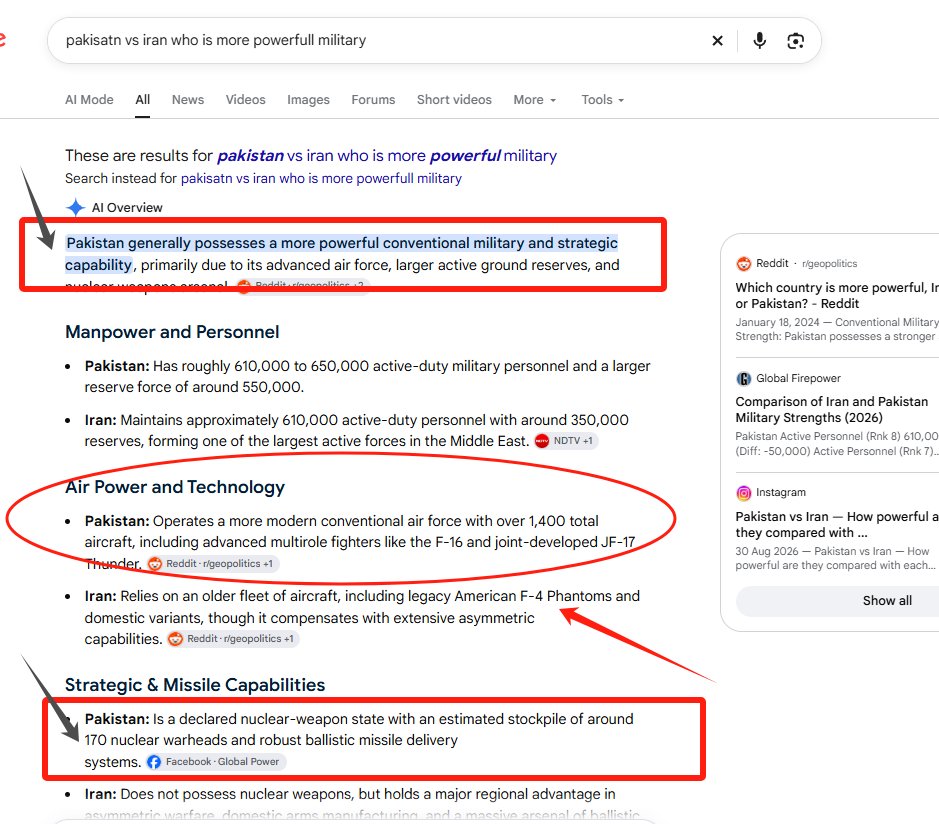This screenshot has width=939, height=824.
Task: Switch to the Forums tab
Action: (x=373, y=100)
